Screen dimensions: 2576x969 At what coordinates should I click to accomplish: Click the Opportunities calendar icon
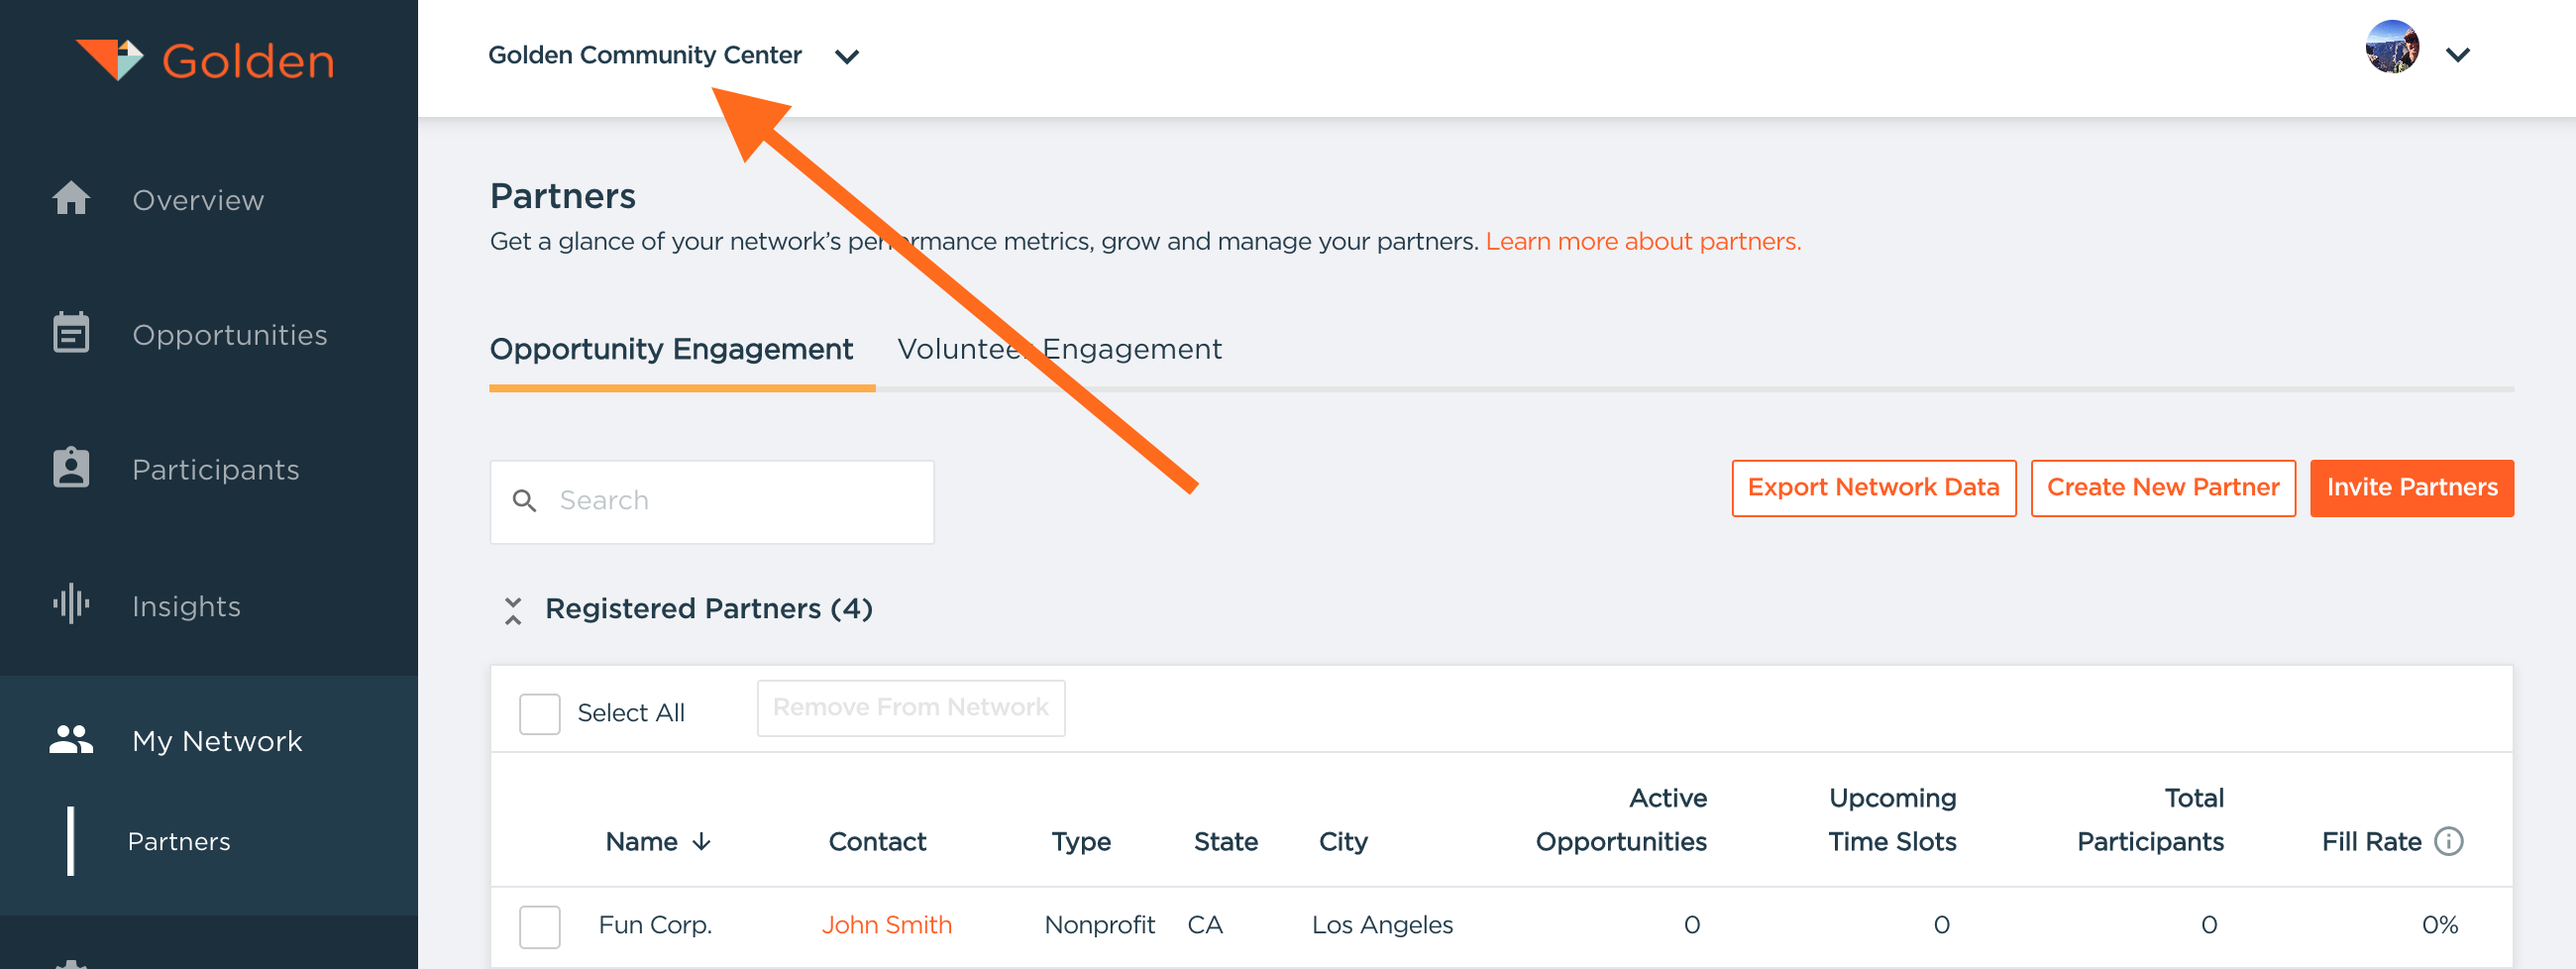[71, 333]
